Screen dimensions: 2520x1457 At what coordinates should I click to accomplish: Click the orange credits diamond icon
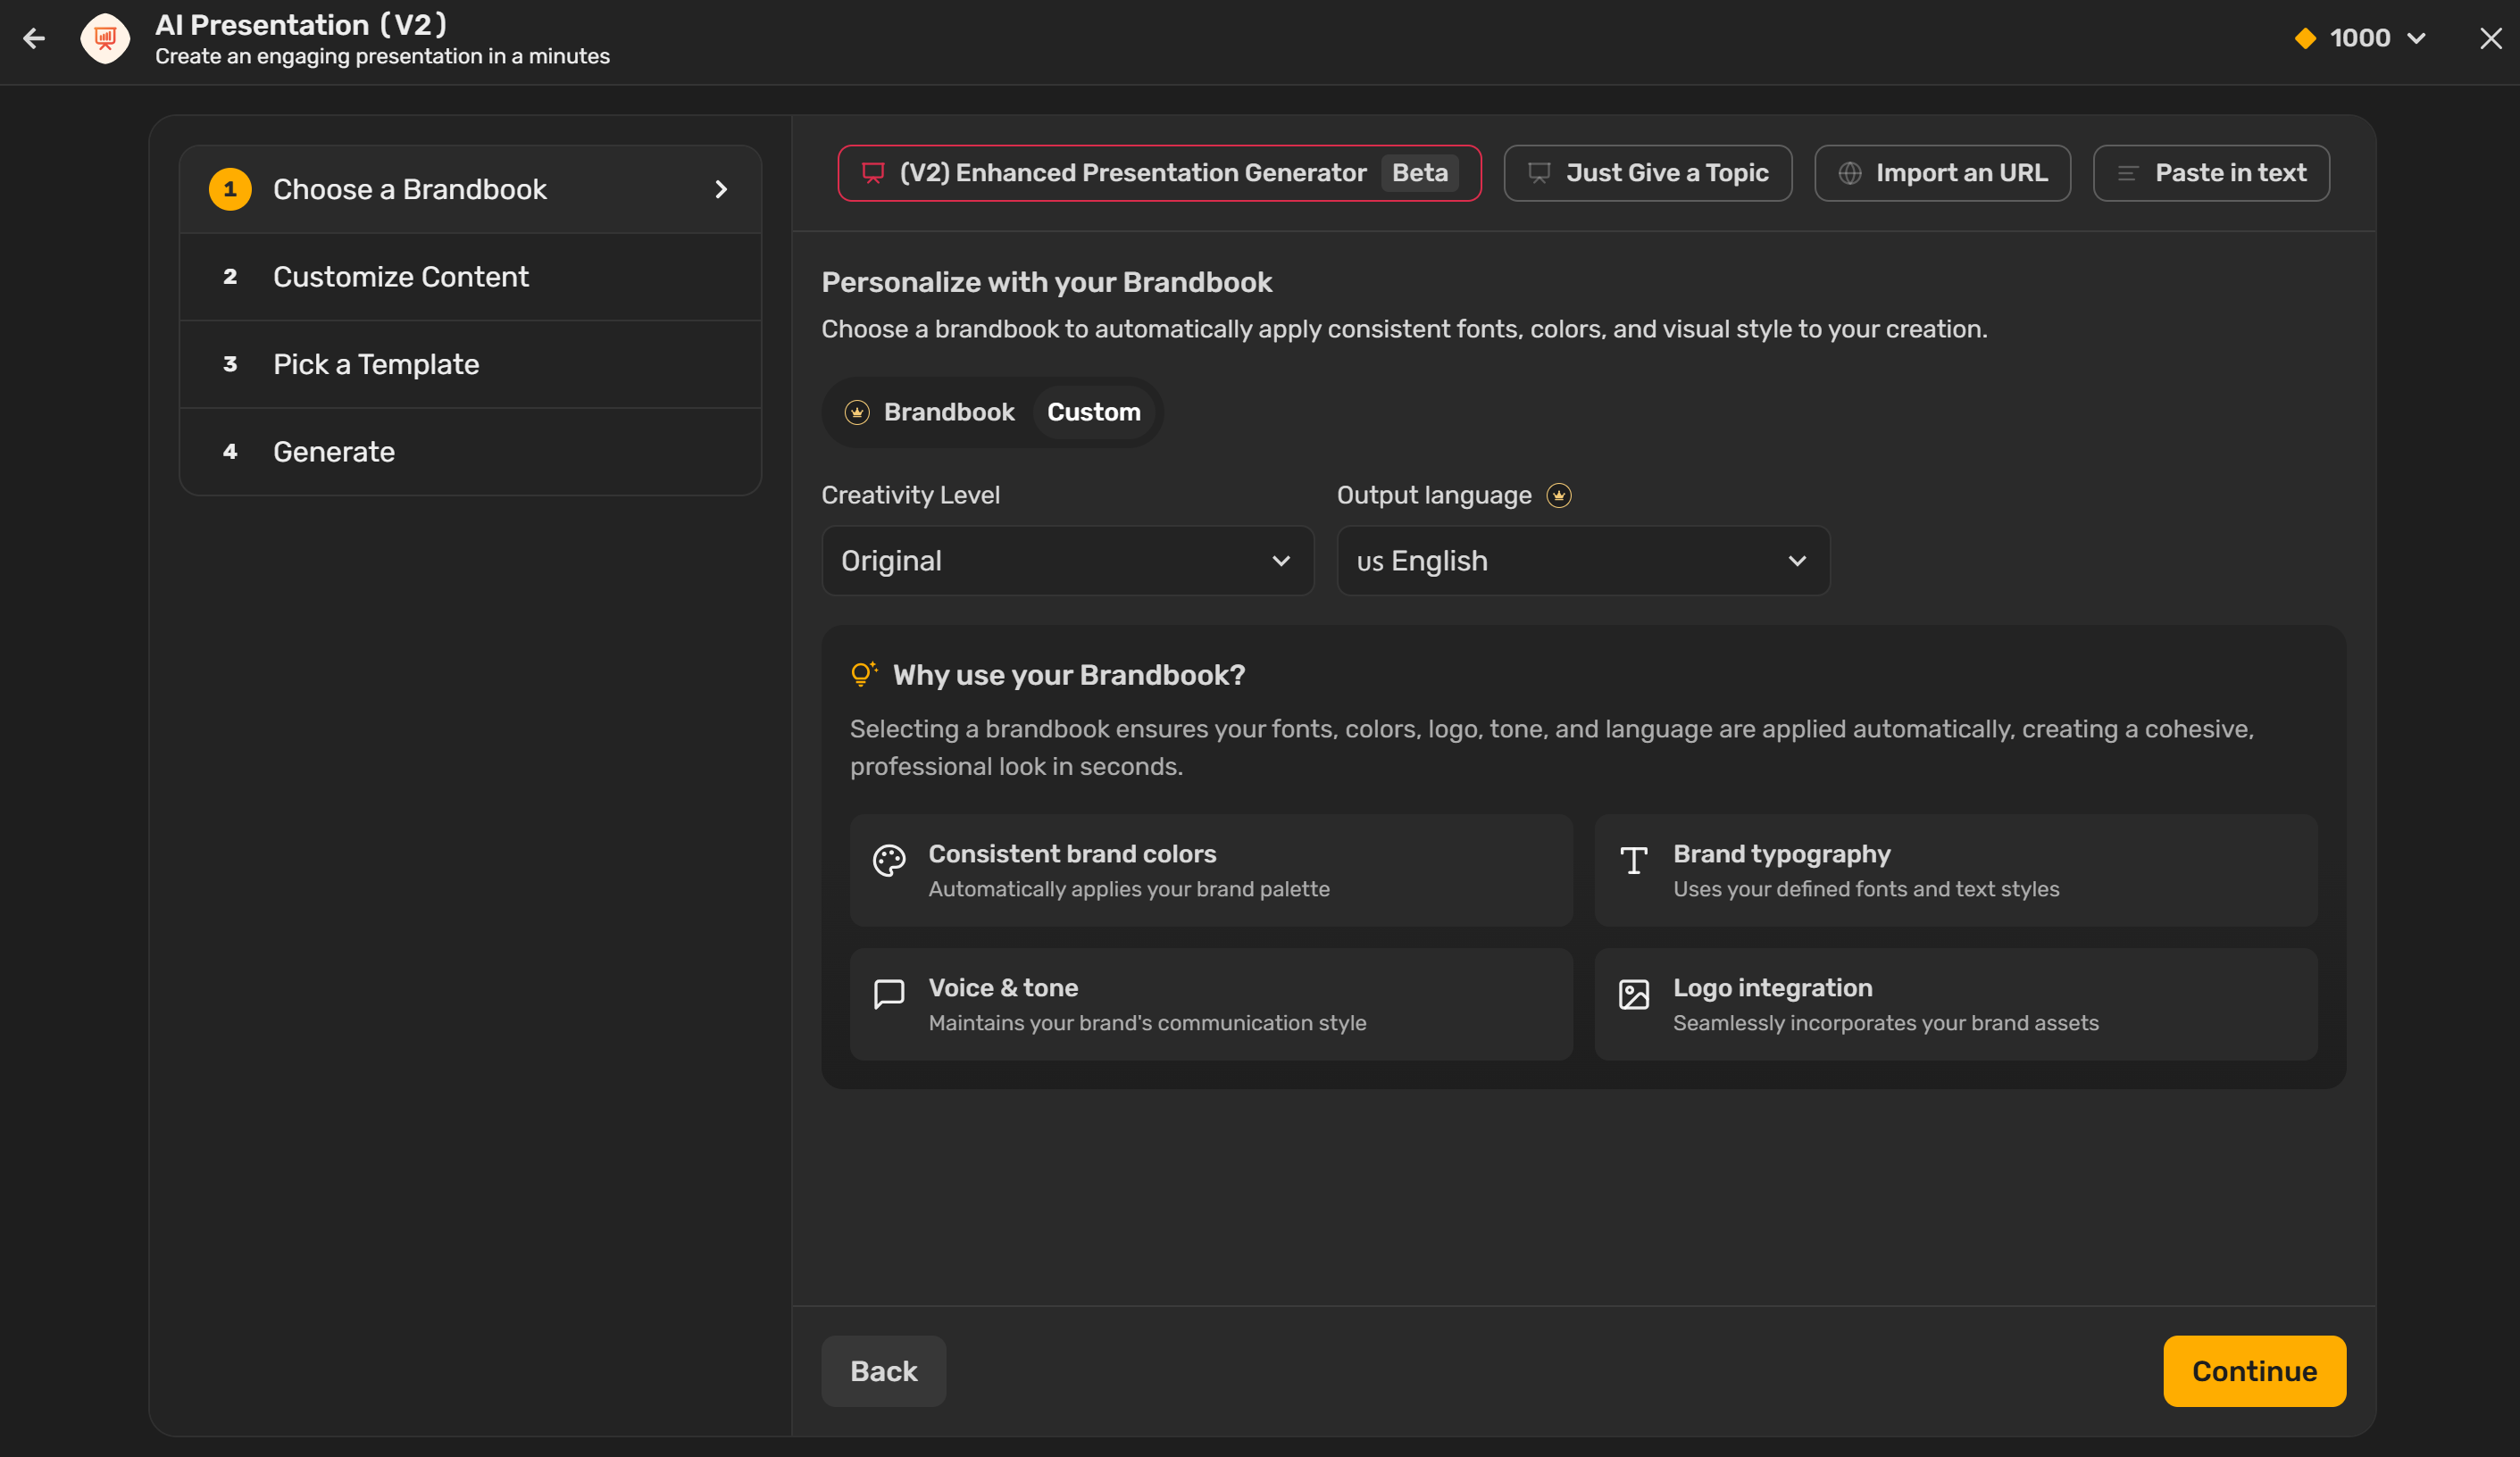click(x=2305, y=38)
